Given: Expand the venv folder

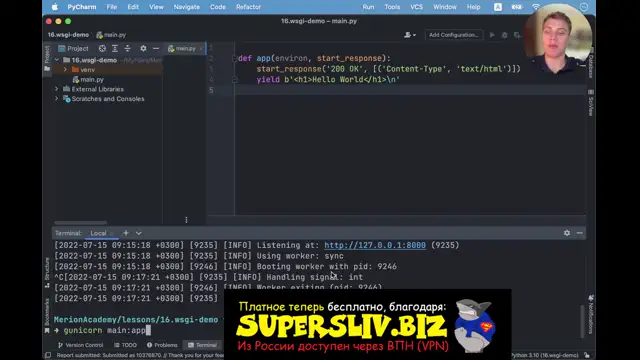Looking at the screenshot, I should 65,70.
